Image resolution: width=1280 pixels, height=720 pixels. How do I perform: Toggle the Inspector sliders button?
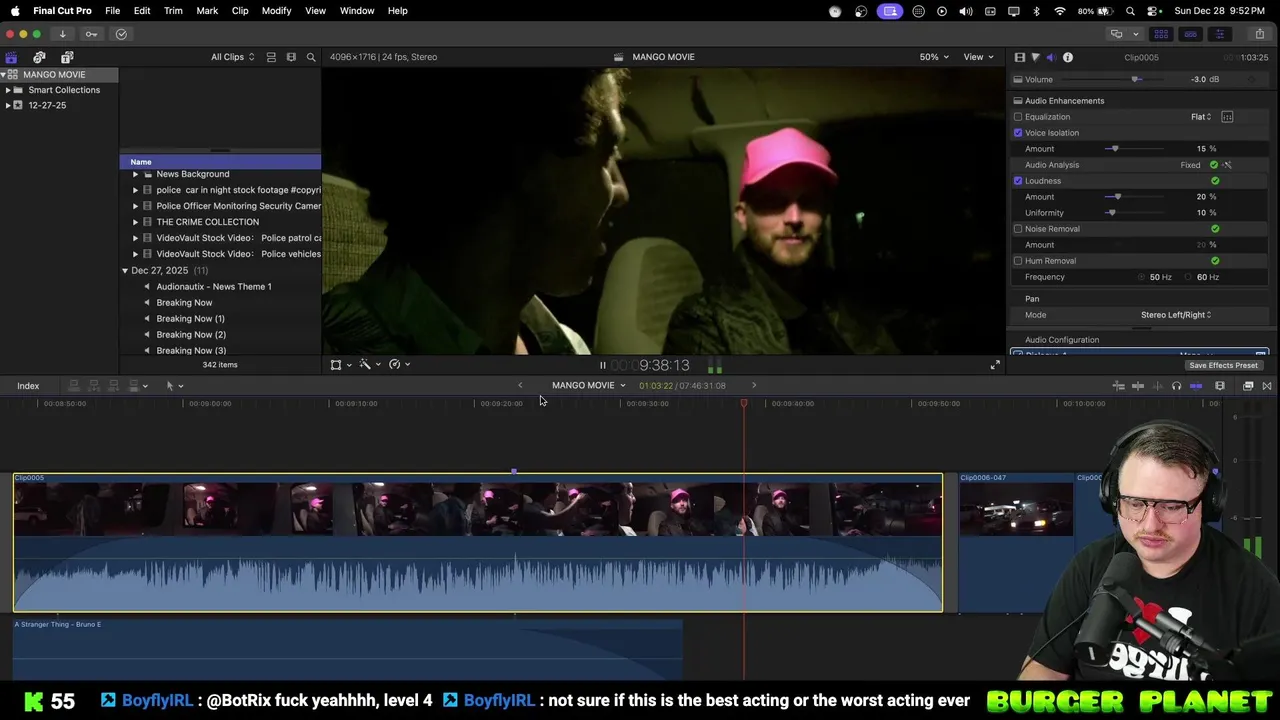coord(1219,34)
